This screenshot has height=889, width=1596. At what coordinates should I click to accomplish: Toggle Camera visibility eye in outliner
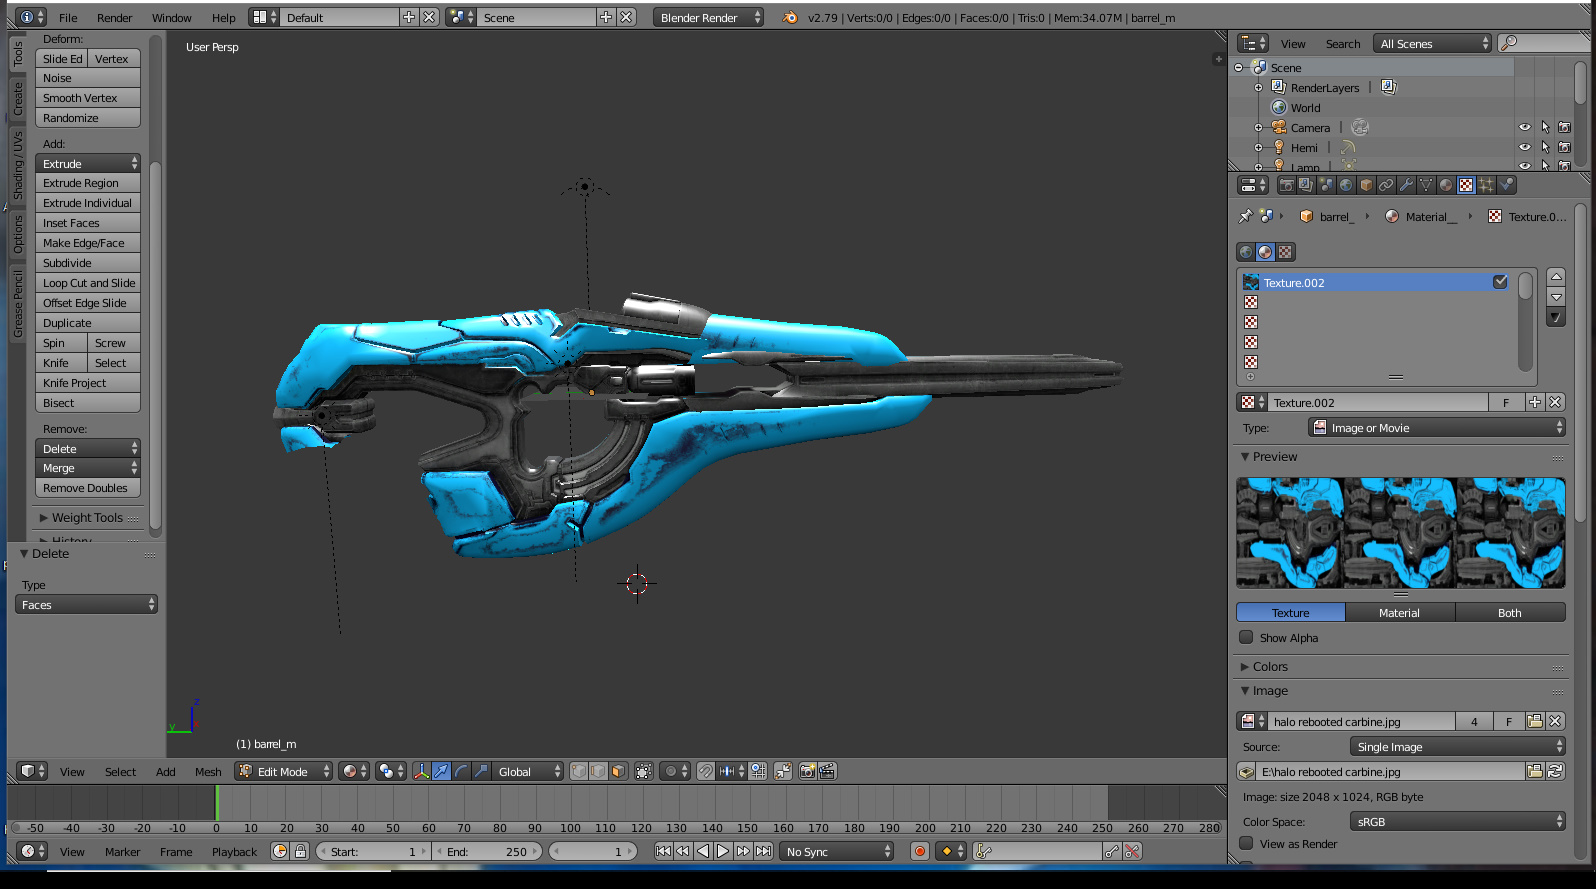point(1525,127)
